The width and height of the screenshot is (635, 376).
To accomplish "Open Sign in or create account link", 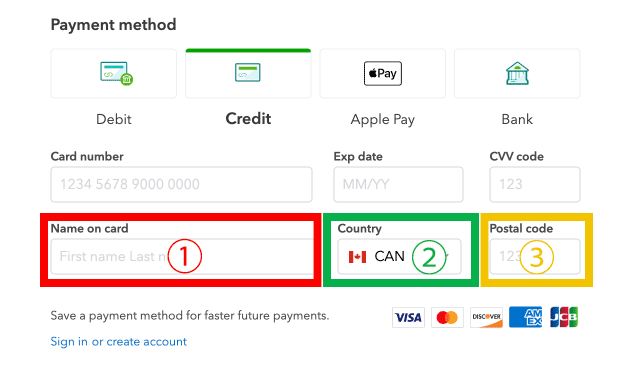I will pos(119,342).
